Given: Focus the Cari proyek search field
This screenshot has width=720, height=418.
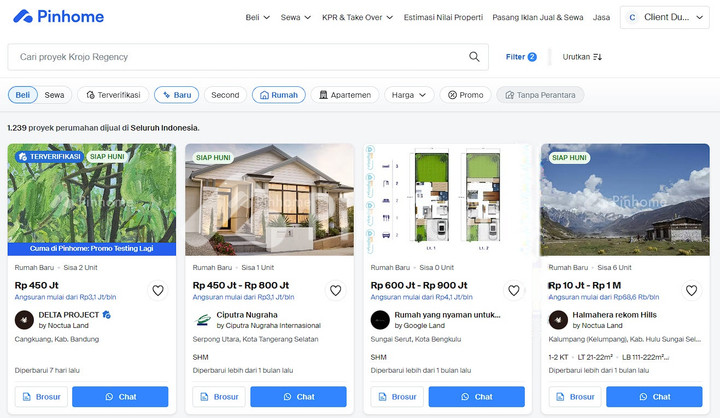Looking at the screenshot, I should point(239,57).
